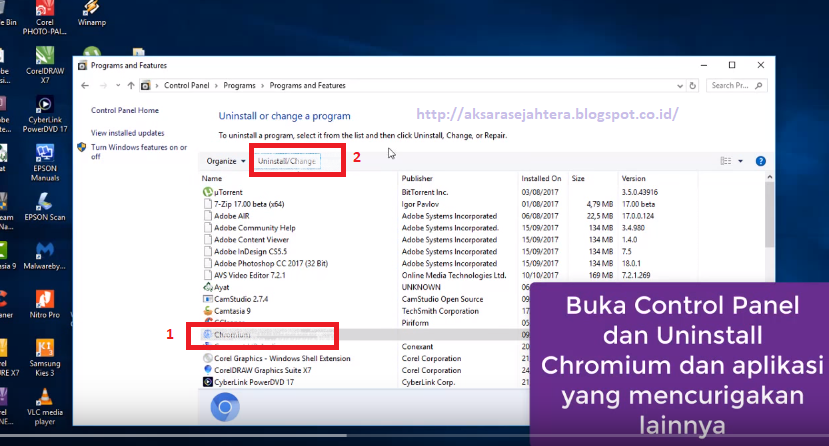Image resolution: width=829 pixels, height=446 pixels.
Task: Select AVS Video Editor 7.2.1 entry
Action: (x=244, y=275)
